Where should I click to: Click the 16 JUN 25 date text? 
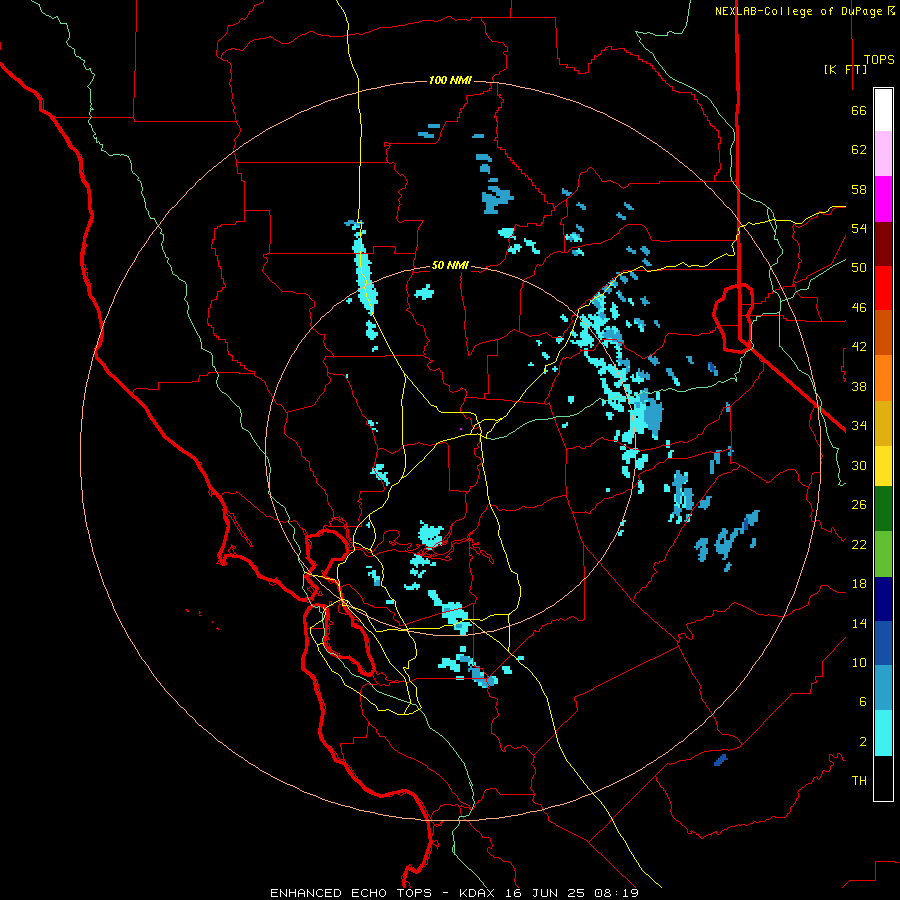(x=546, y=893)
